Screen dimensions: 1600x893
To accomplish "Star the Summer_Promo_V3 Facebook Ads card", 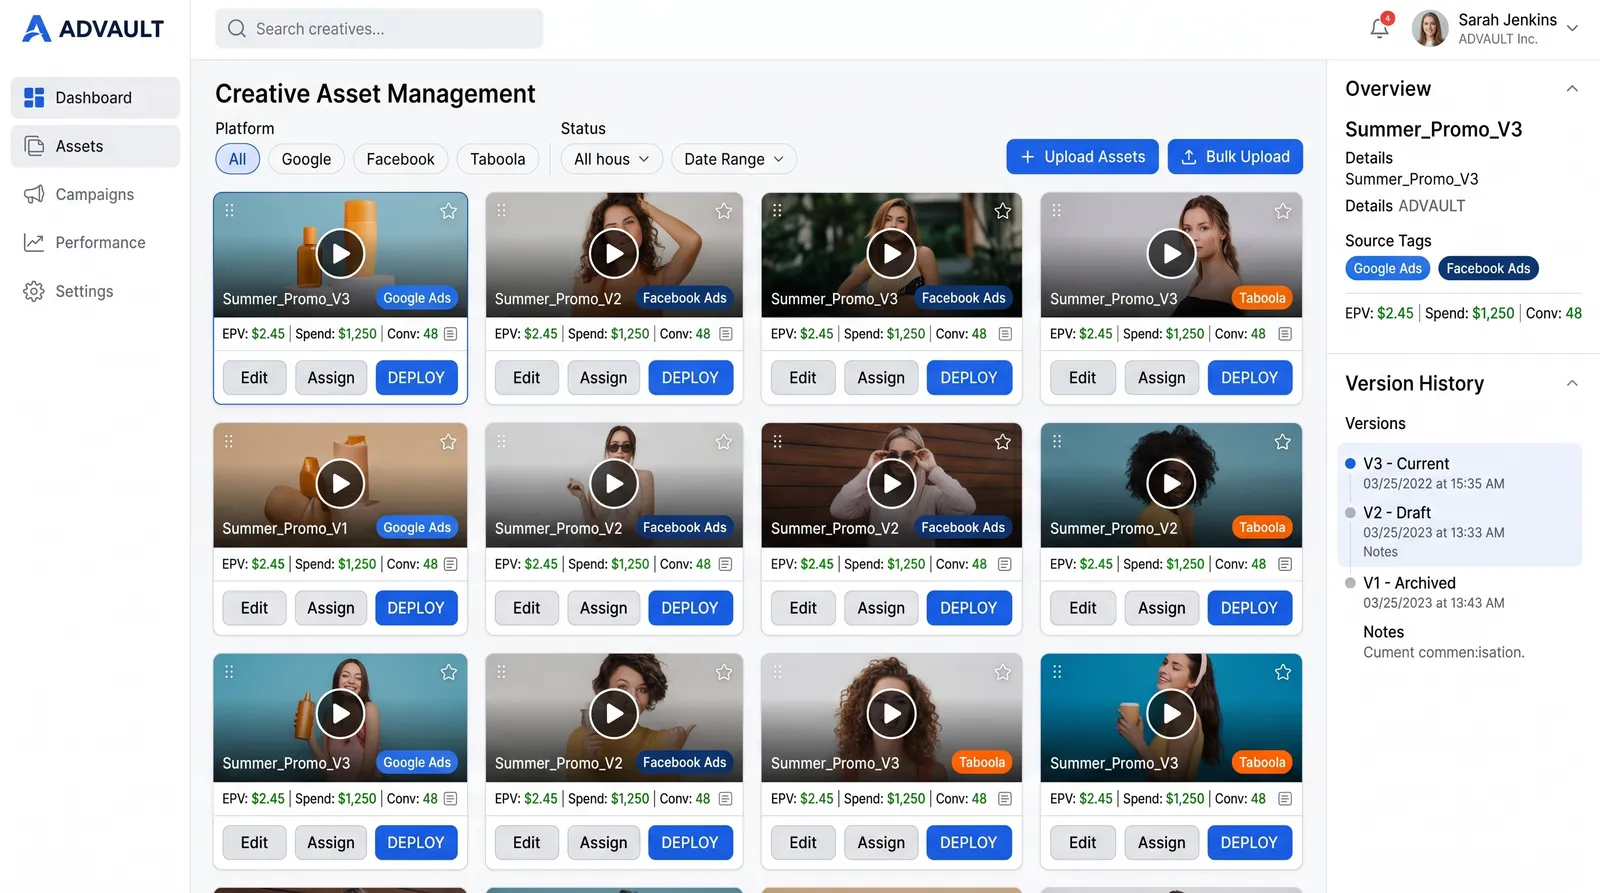I will click(1003, 211).
